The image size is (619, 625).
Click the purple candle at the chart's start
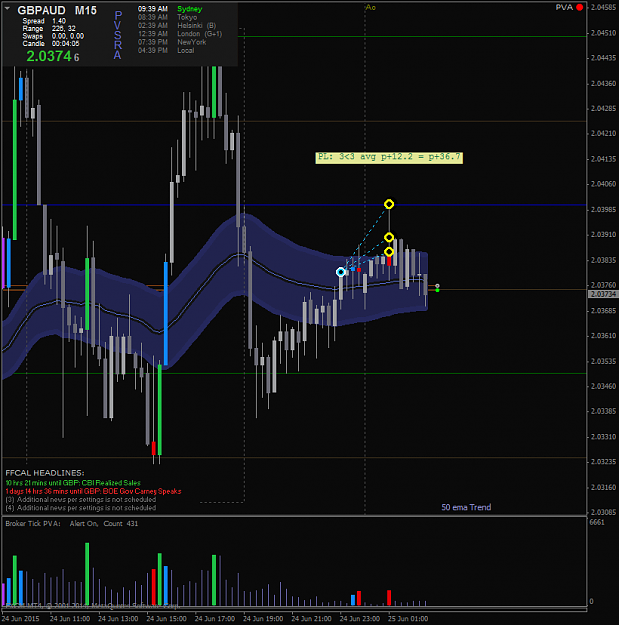pos(4,263)
